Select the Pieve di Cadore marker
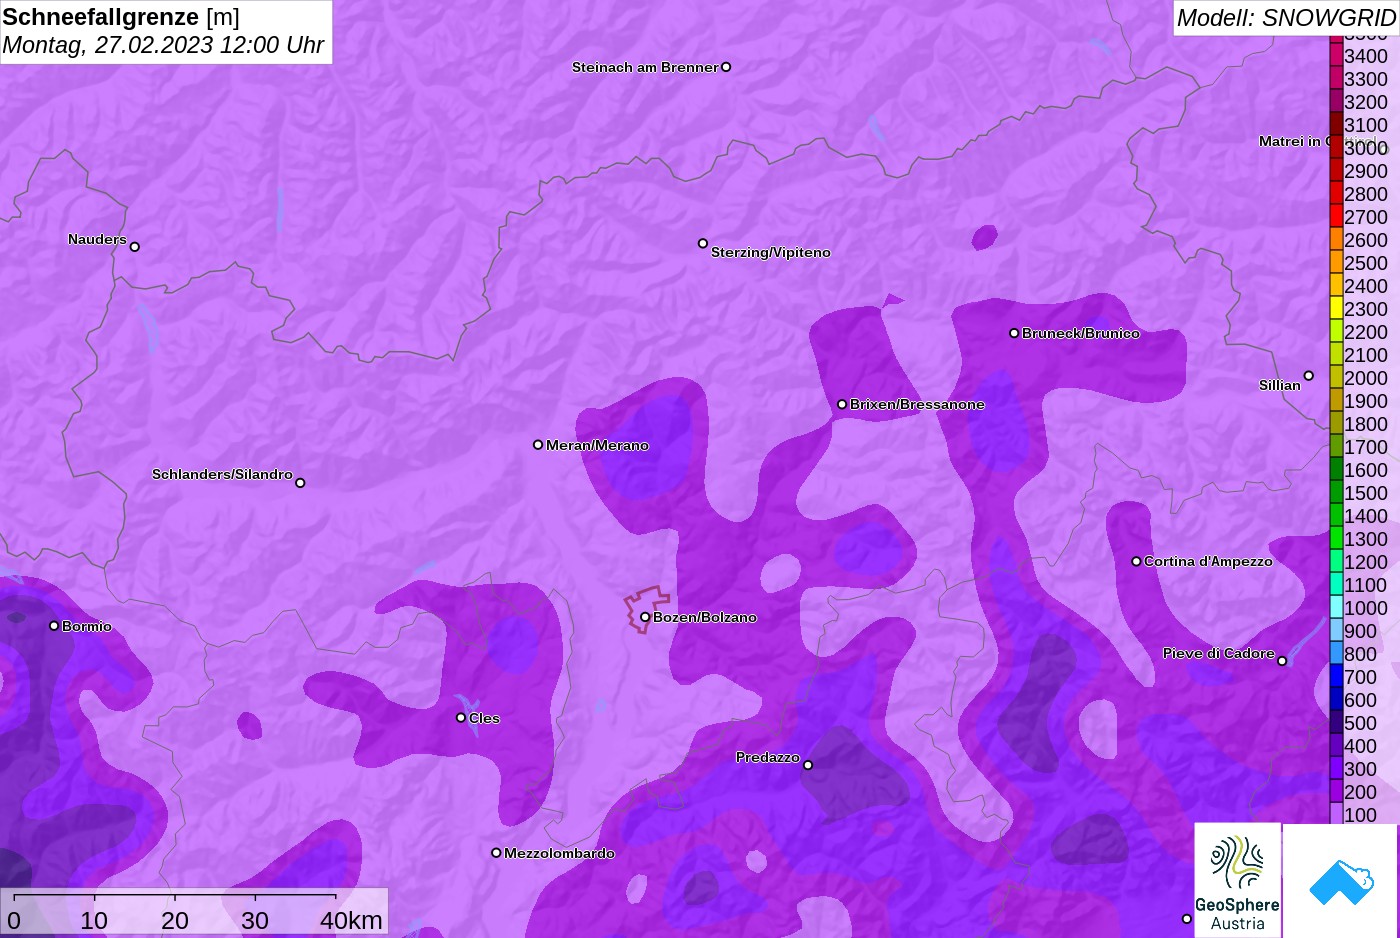 coord(1282,661)
